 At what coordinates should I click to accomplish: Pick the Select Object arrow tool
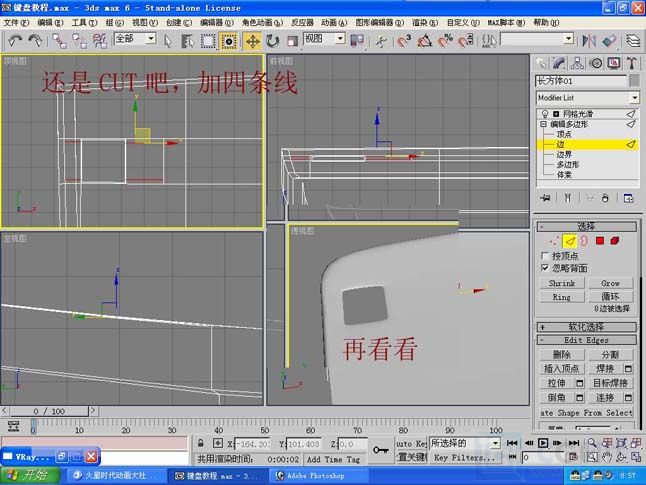pyautogui.click(x=168, y=41)
